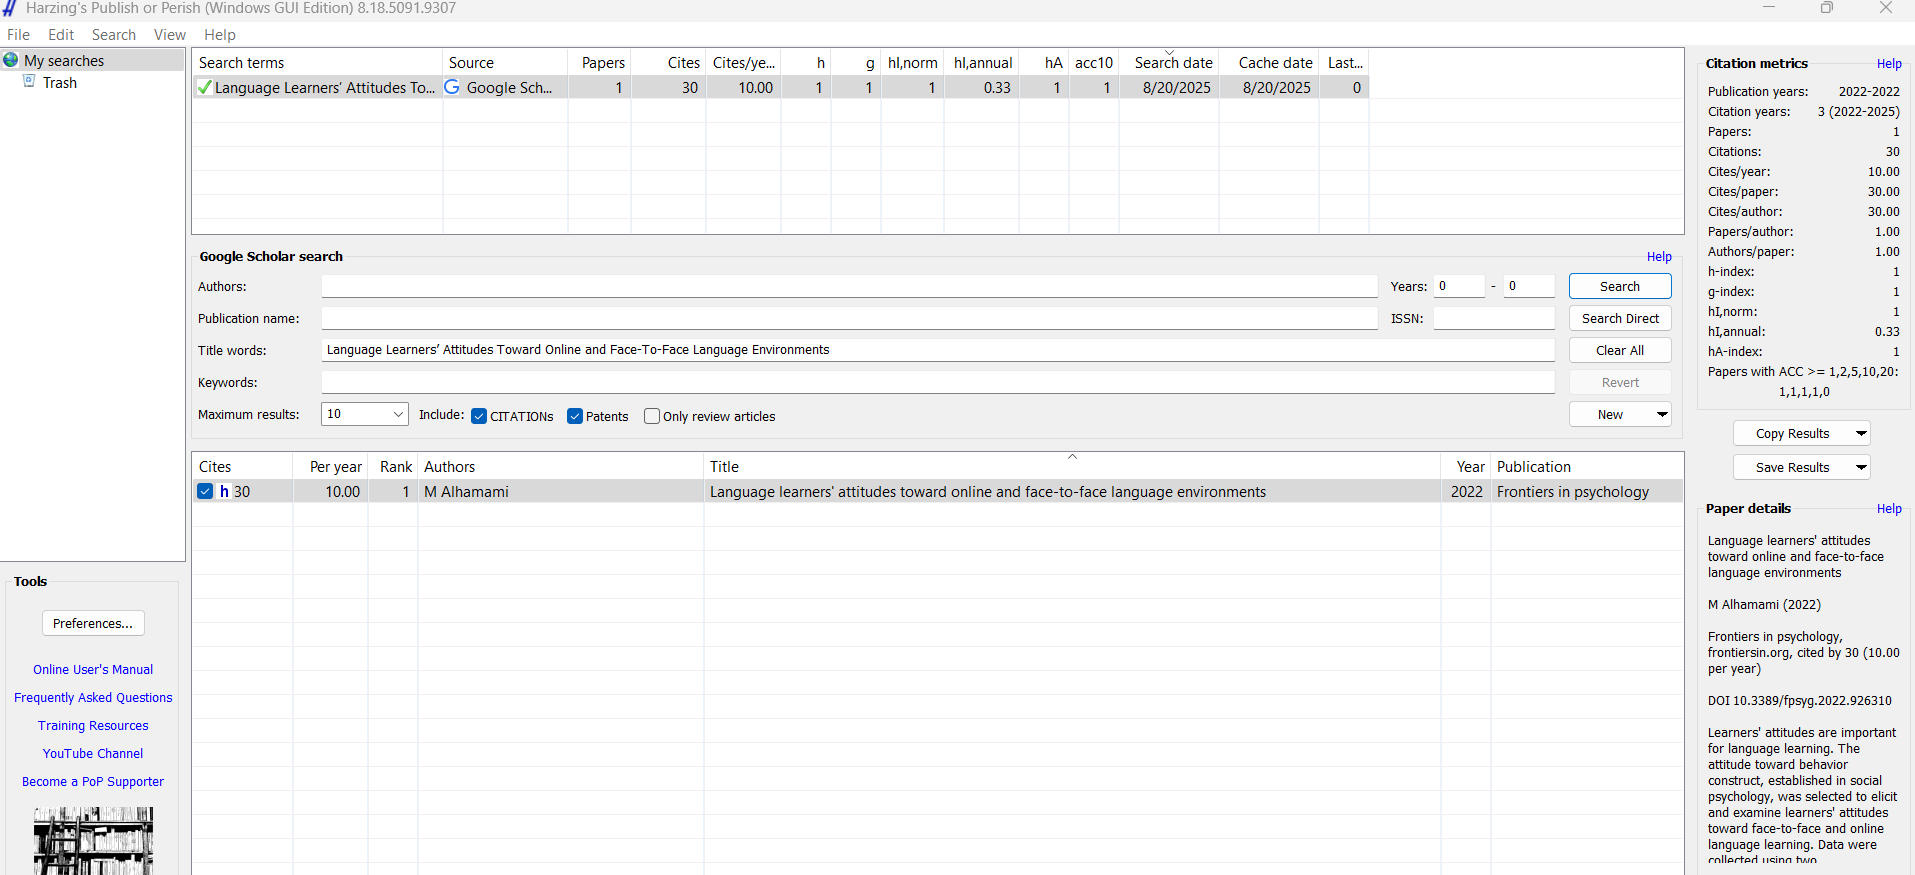This screenshot has width=1915, height=875.
Task: Click the start year field under Years
Action: (x=1459, y=286)
